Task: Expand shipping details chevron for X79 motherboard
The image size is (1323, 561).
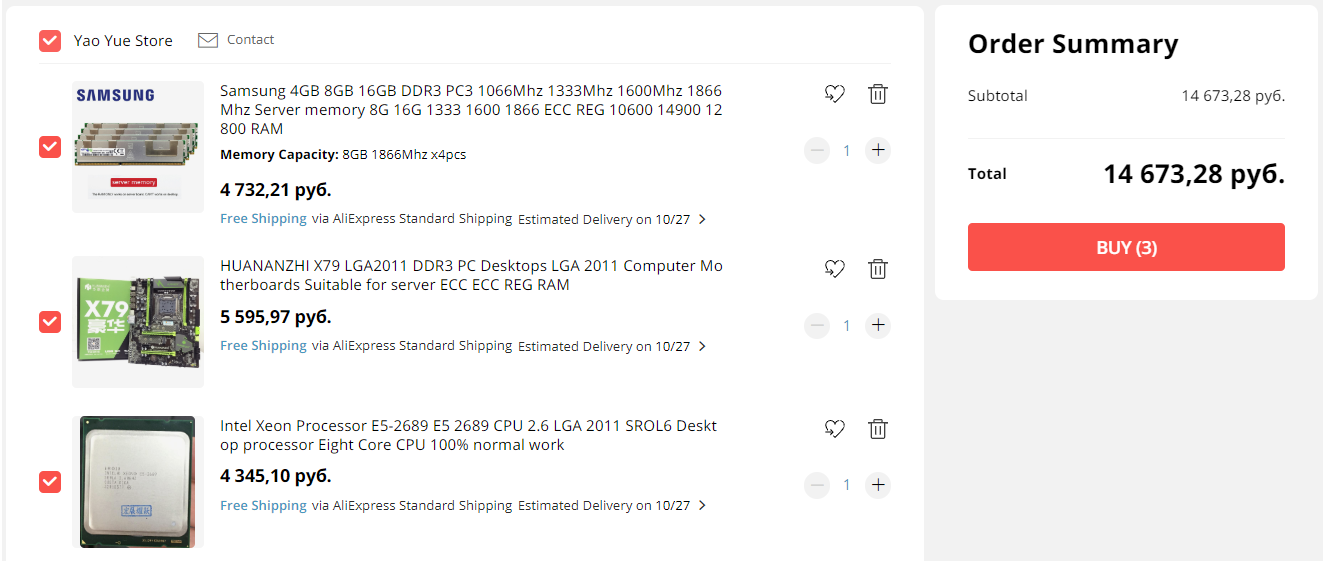Action: [x=702, y=346]
